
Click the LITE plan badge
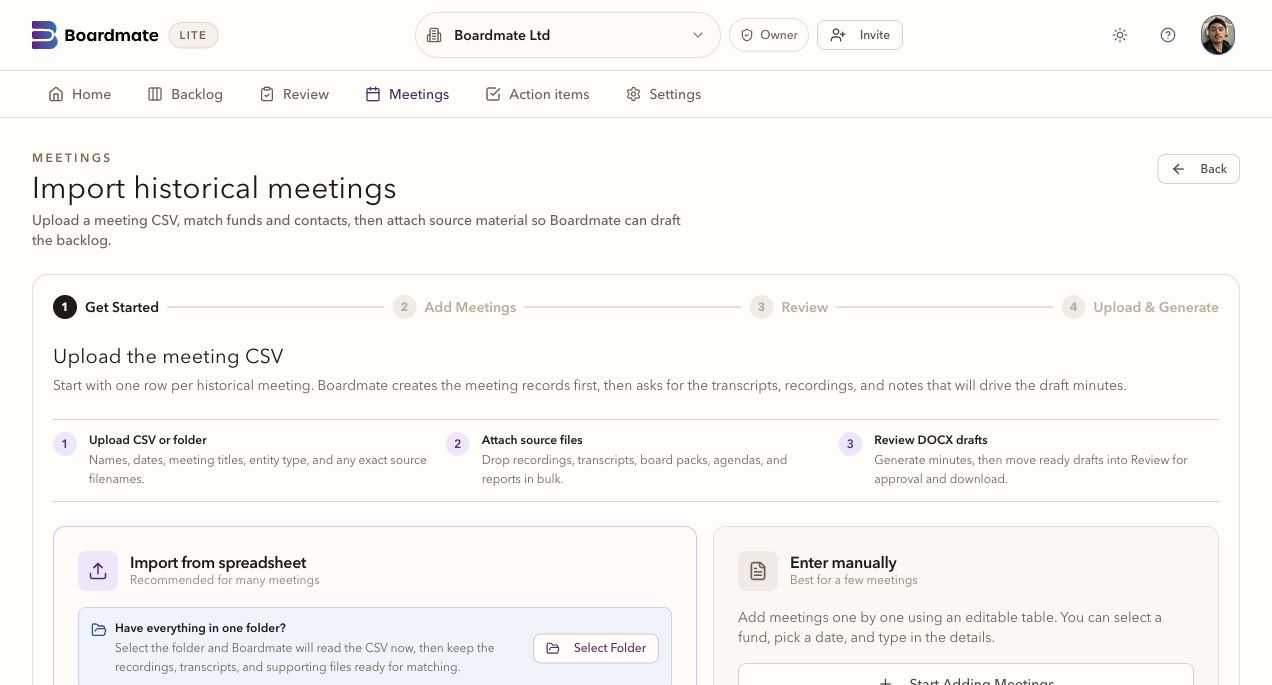click(193, 35)
